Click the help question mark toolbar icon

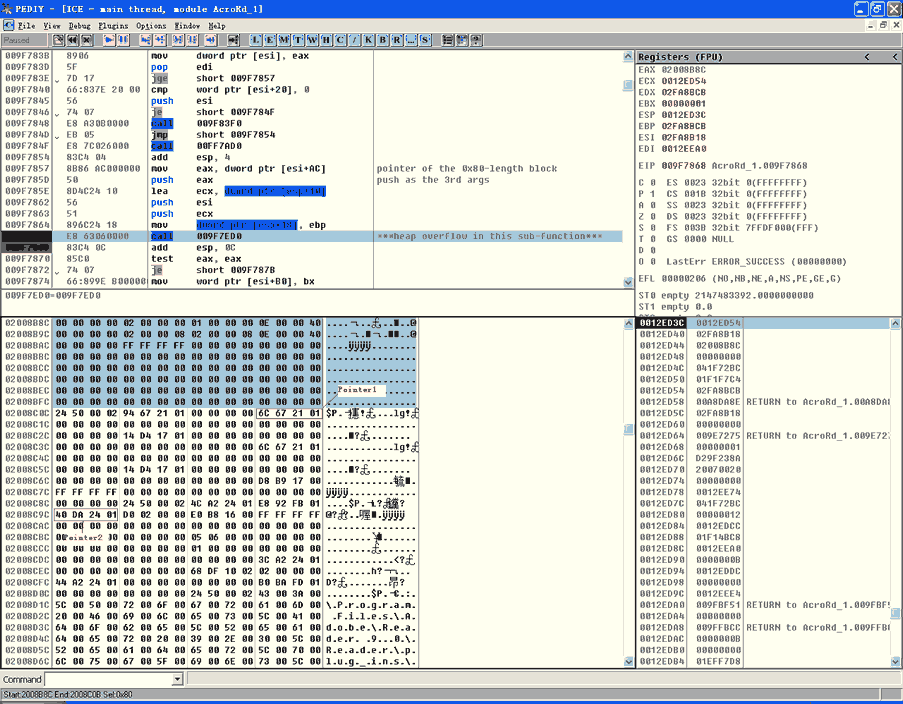click(475, 40)
